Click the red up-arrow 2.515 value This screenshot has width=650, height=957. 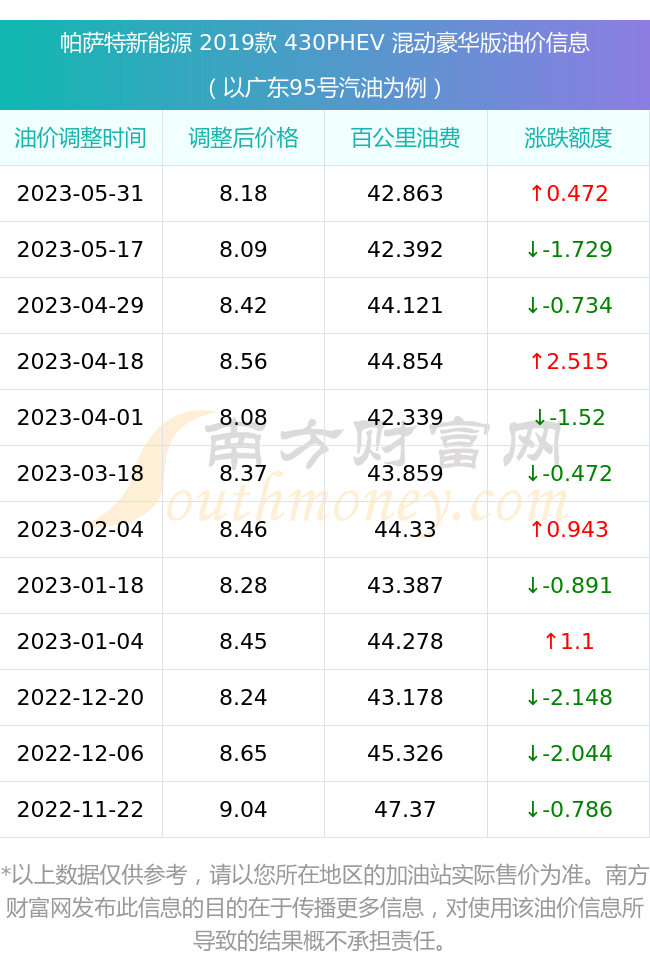point(569,361)
